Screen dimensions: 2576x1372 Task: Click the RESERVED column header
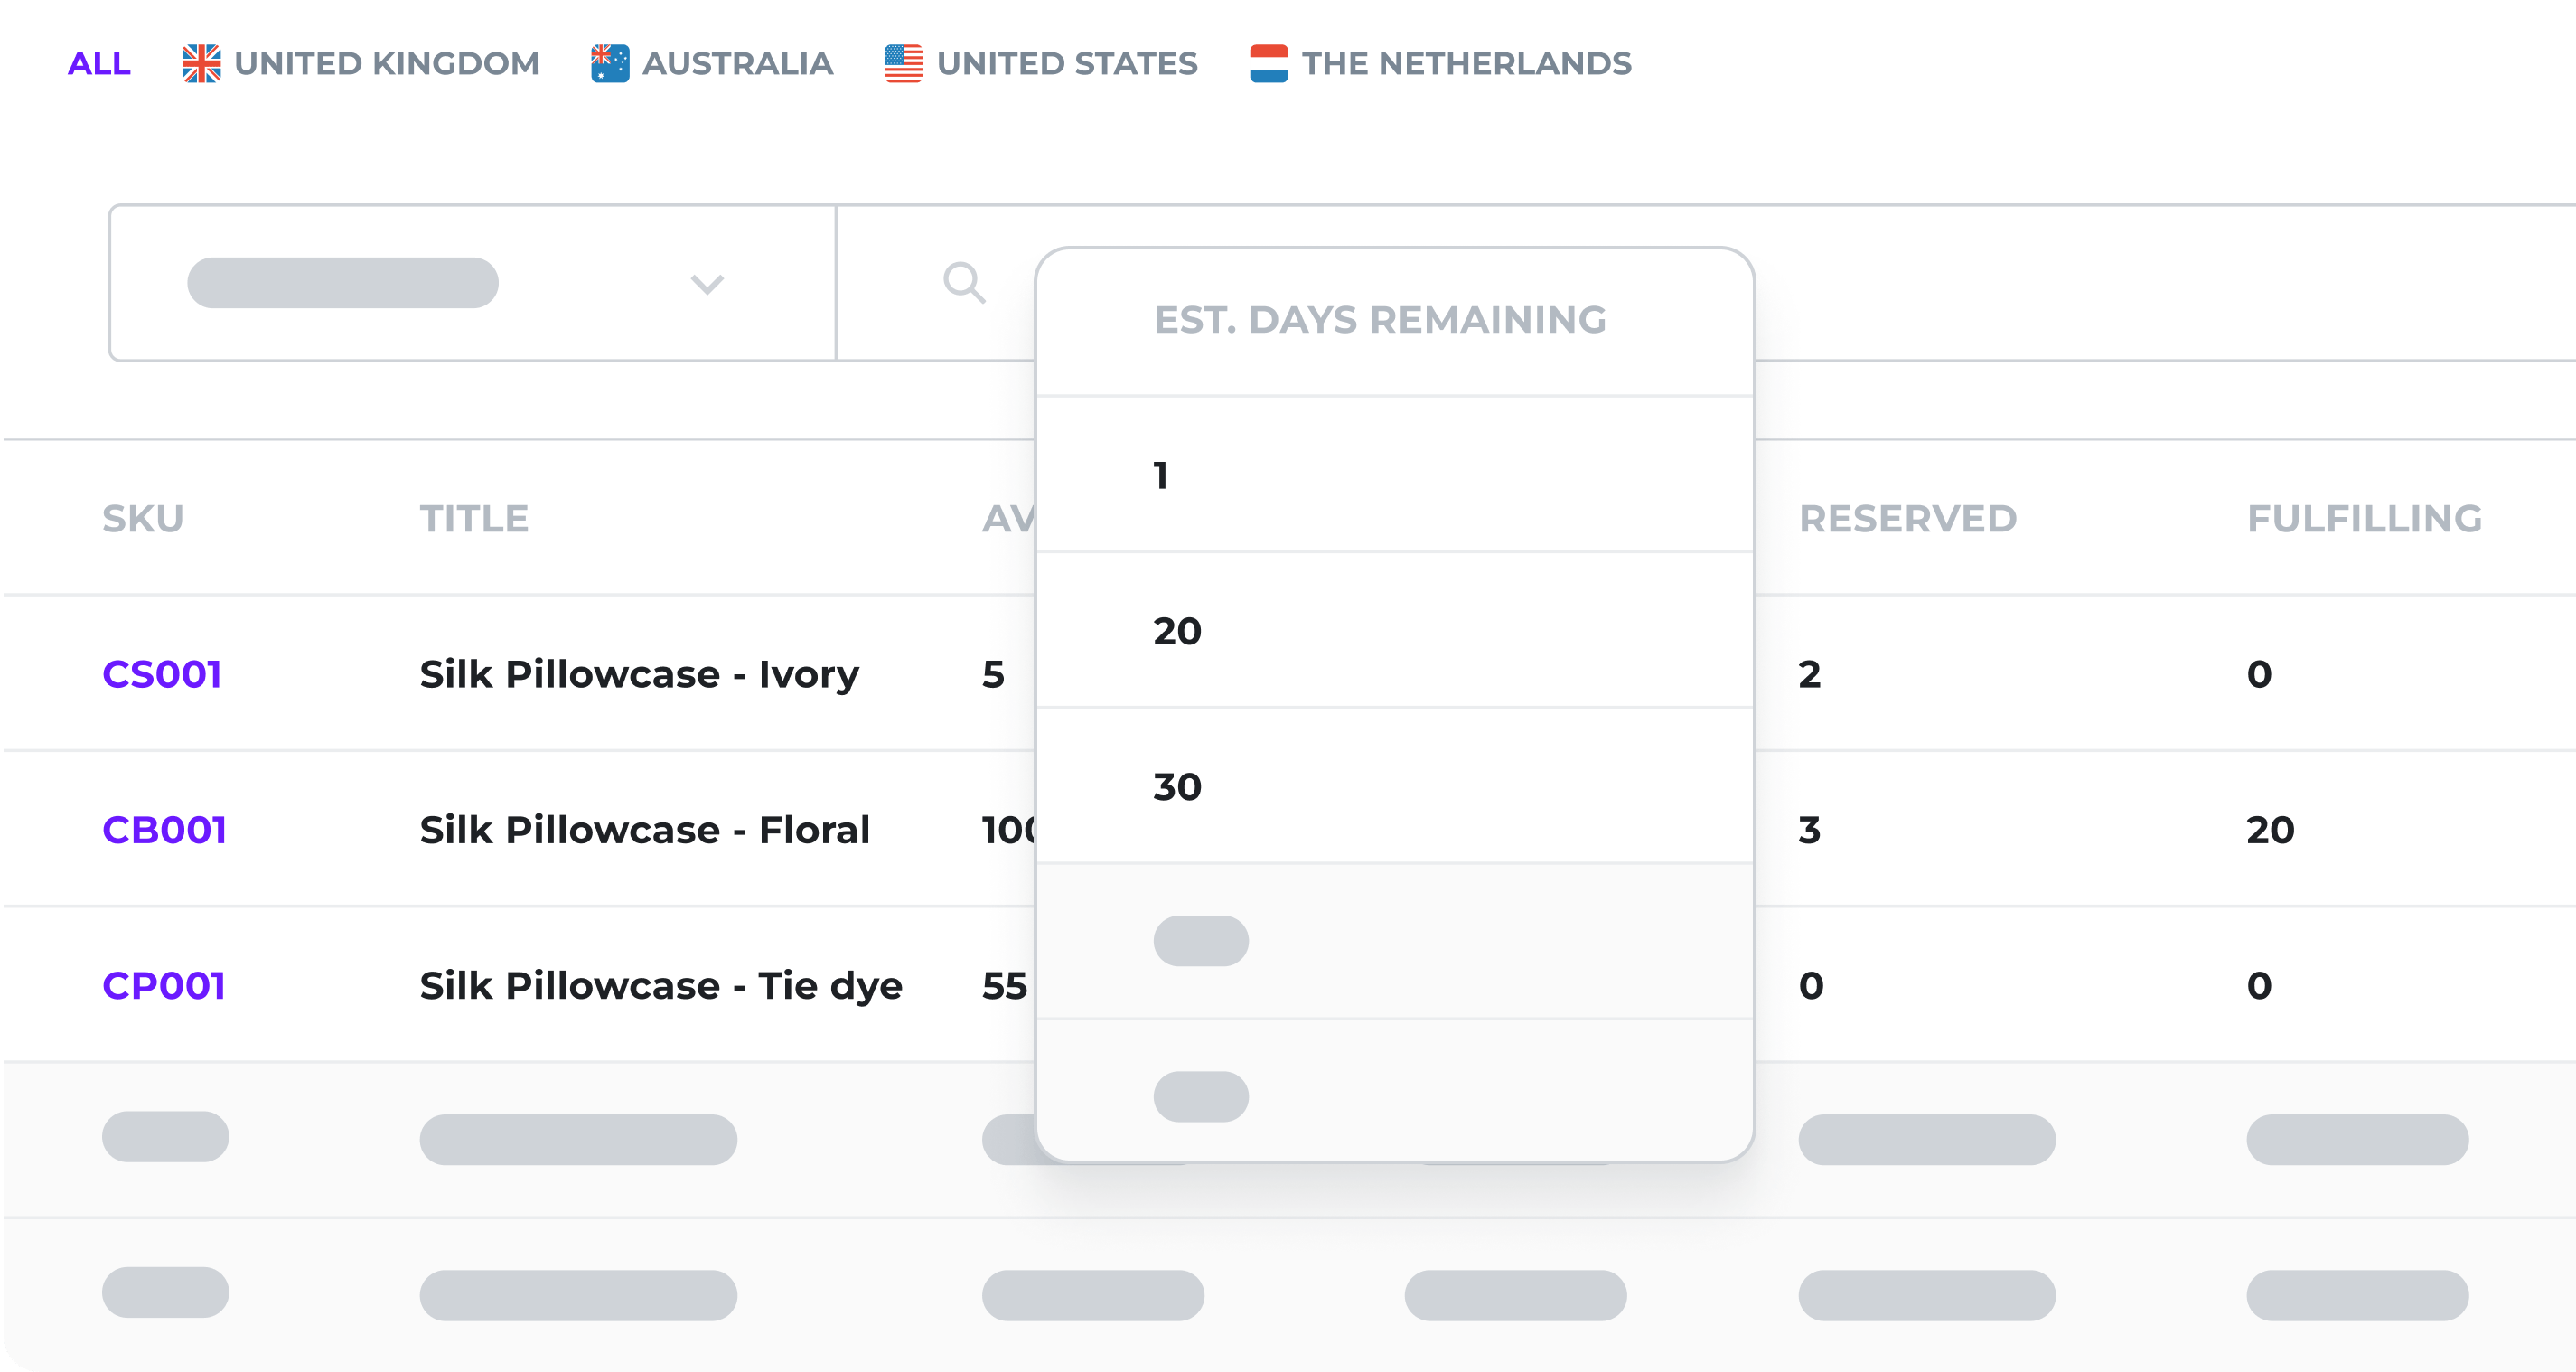tap(1907, 519)
